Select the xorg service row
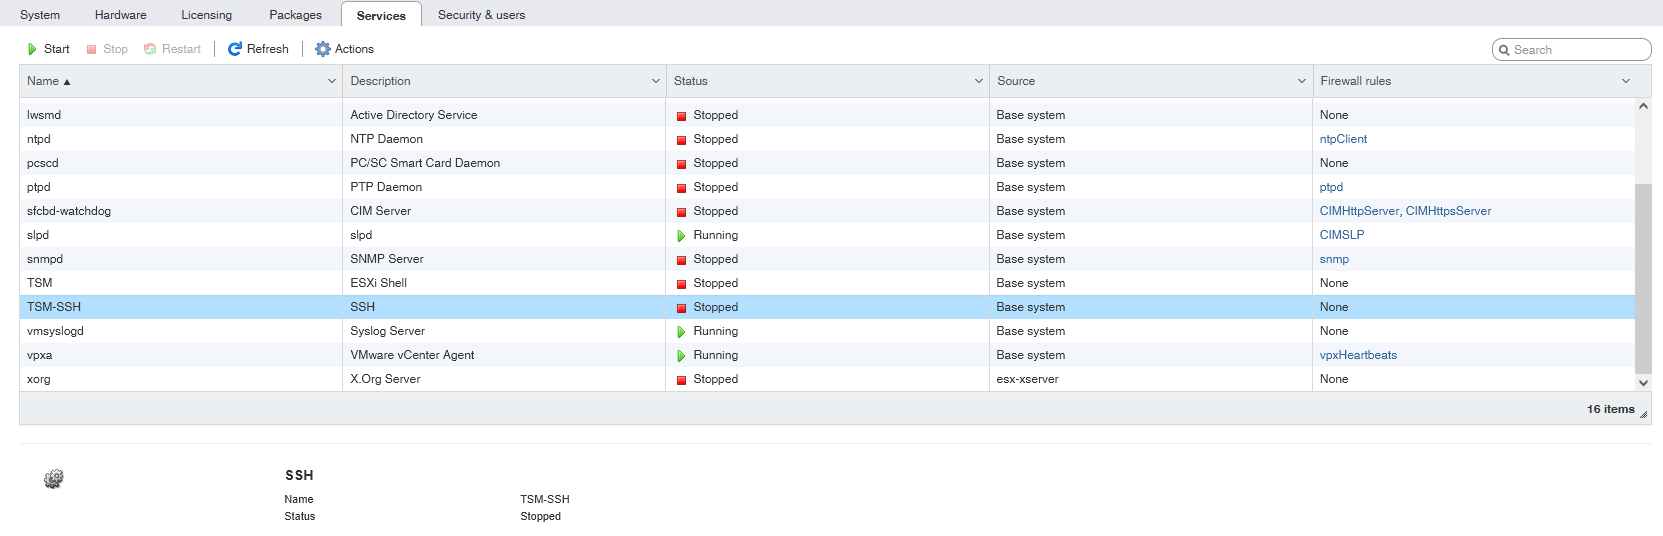The height and width of the screenshot is (536, 1663). (x=180, y=379)
